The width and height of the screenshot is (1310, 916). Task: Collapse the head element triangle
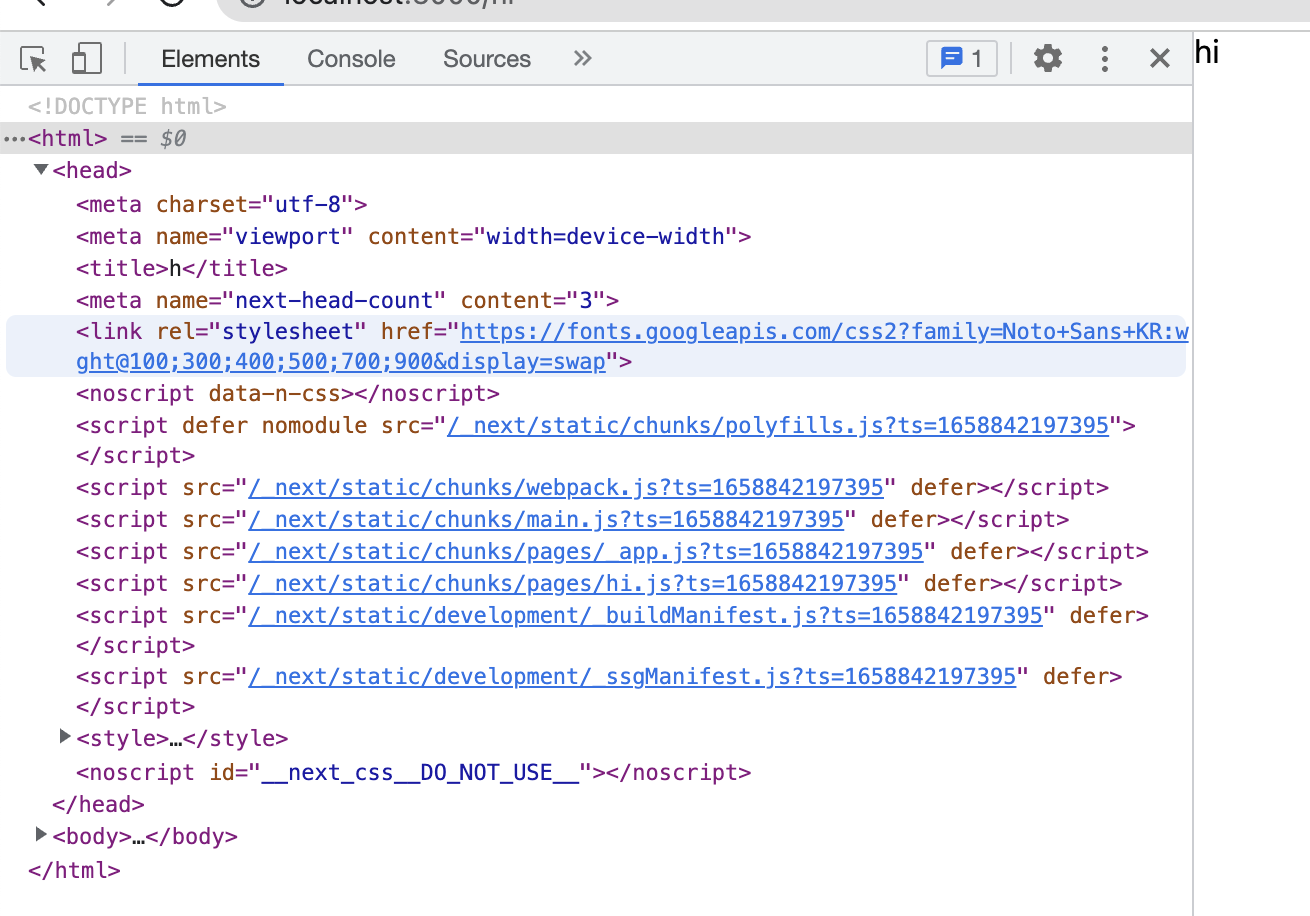click(x=41, y=170)
